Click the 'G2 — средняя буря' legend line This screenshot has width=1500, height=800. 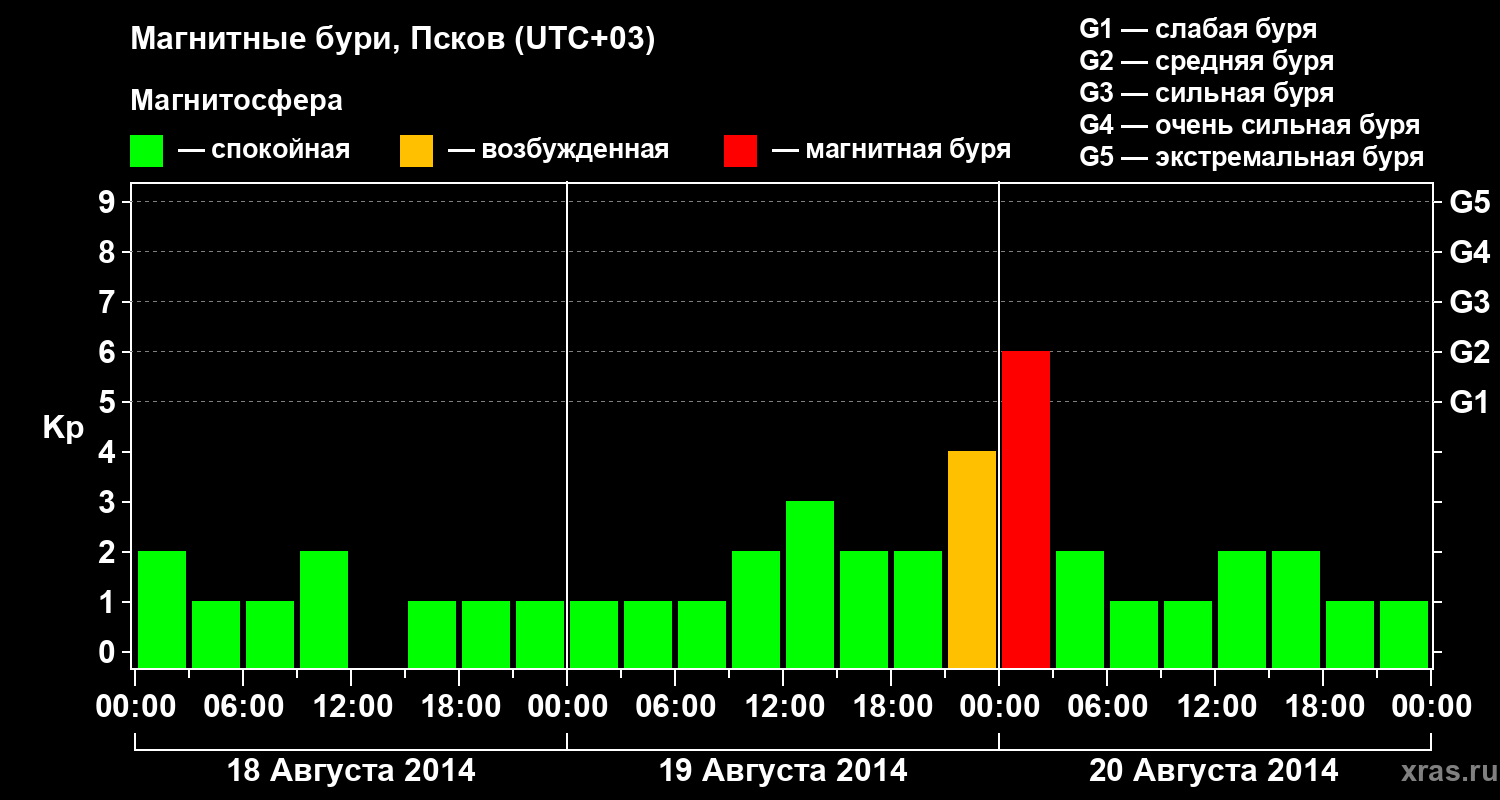pos(1207,61)
